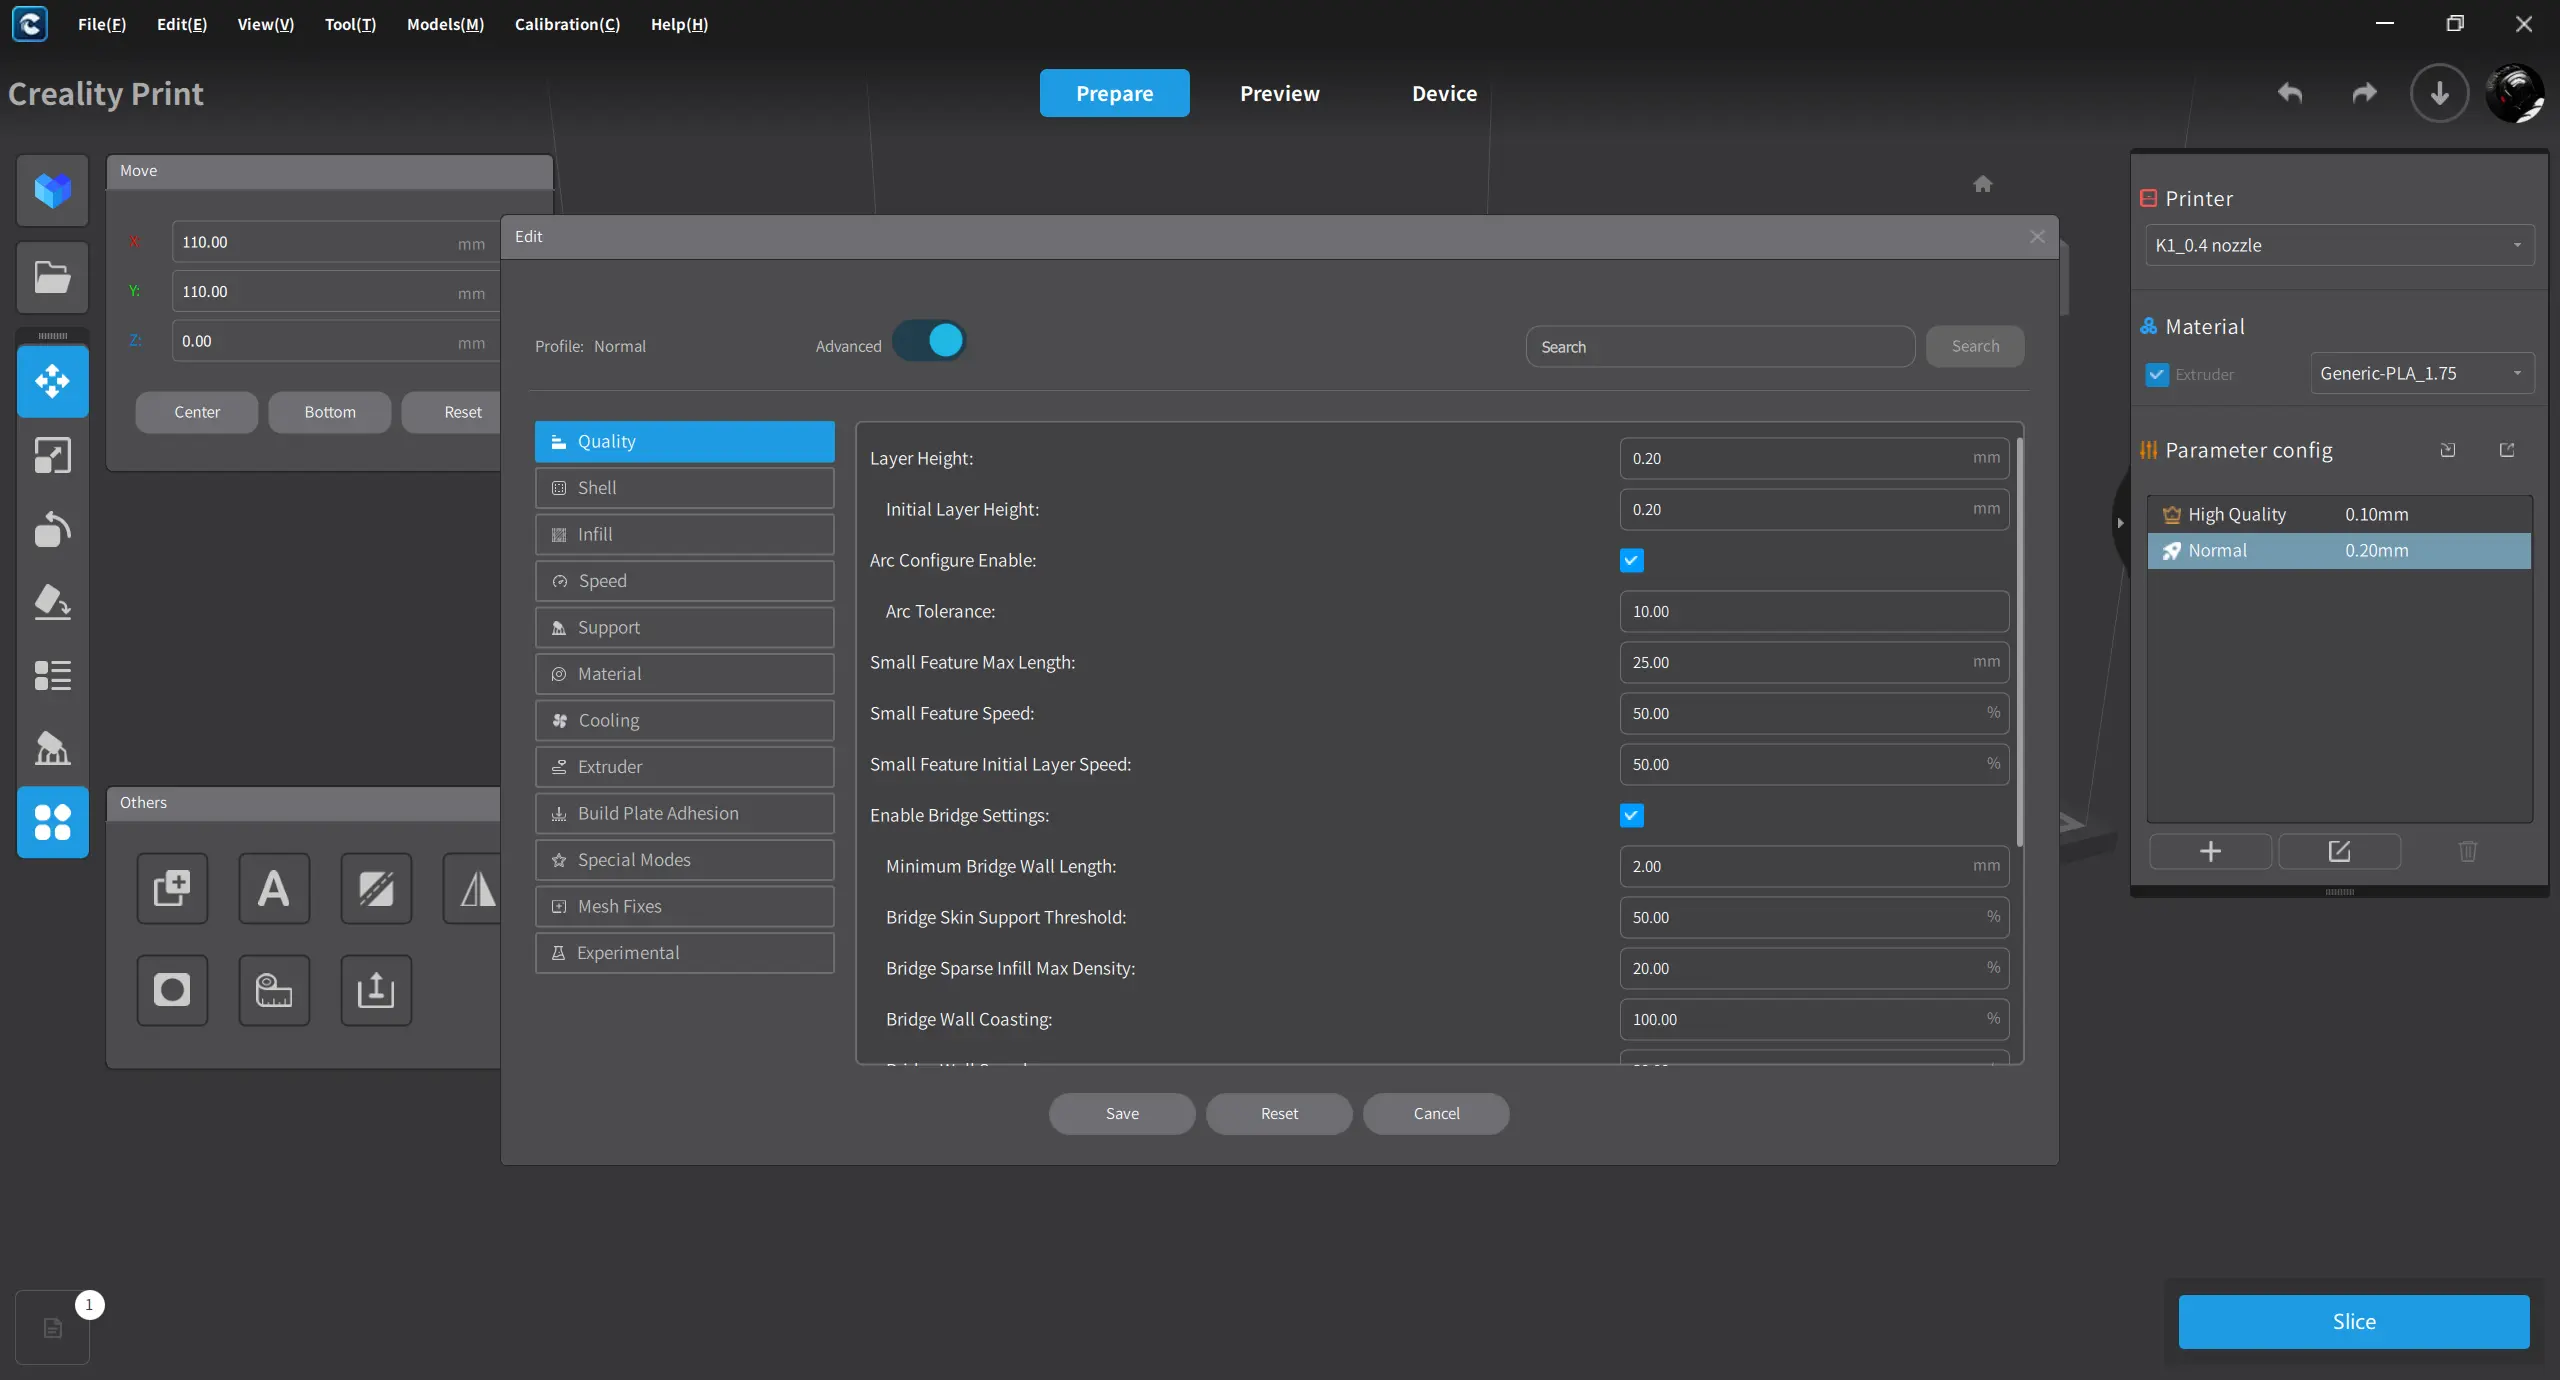Click the undo arrow icon

click(x=2290, y=93)
